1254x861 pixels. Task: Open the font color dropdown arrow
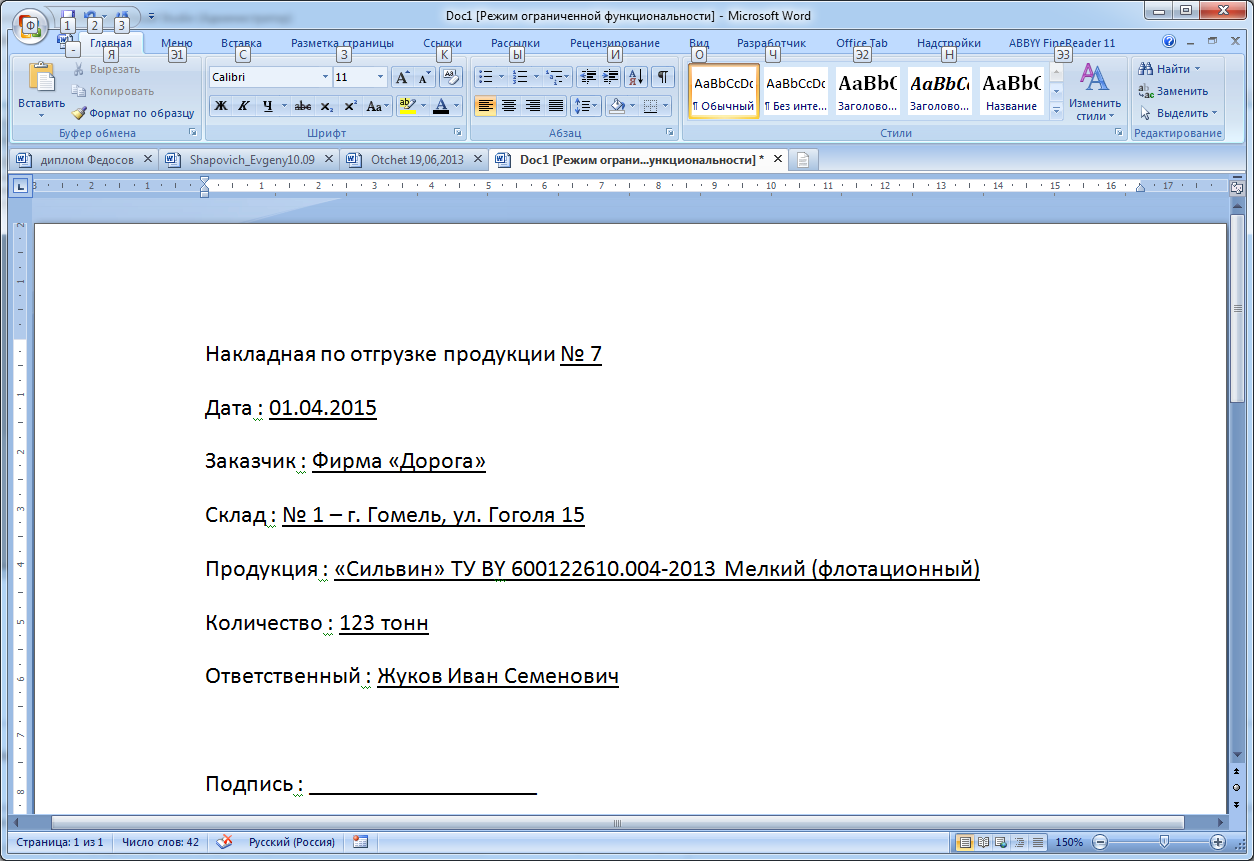click(x=456, y=105)
